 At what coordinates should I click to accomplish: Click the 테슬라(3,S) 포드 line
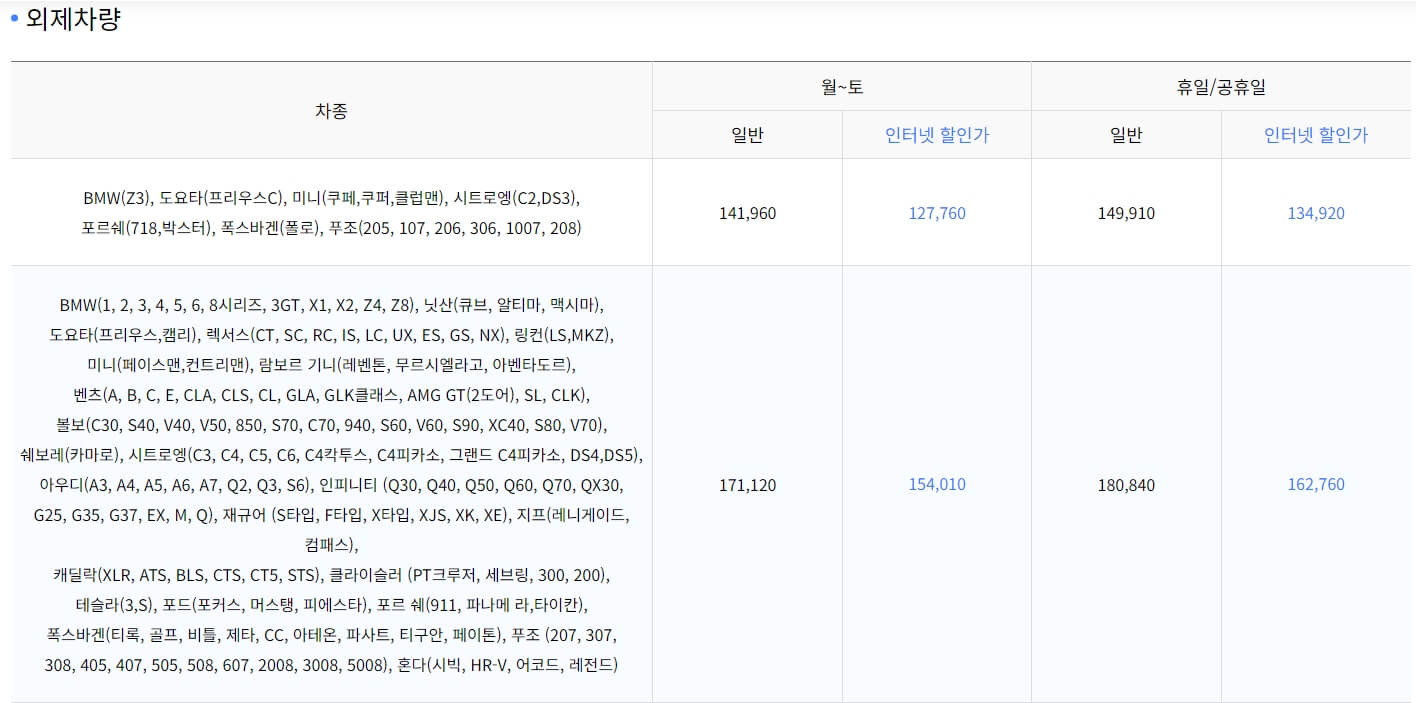331,605
